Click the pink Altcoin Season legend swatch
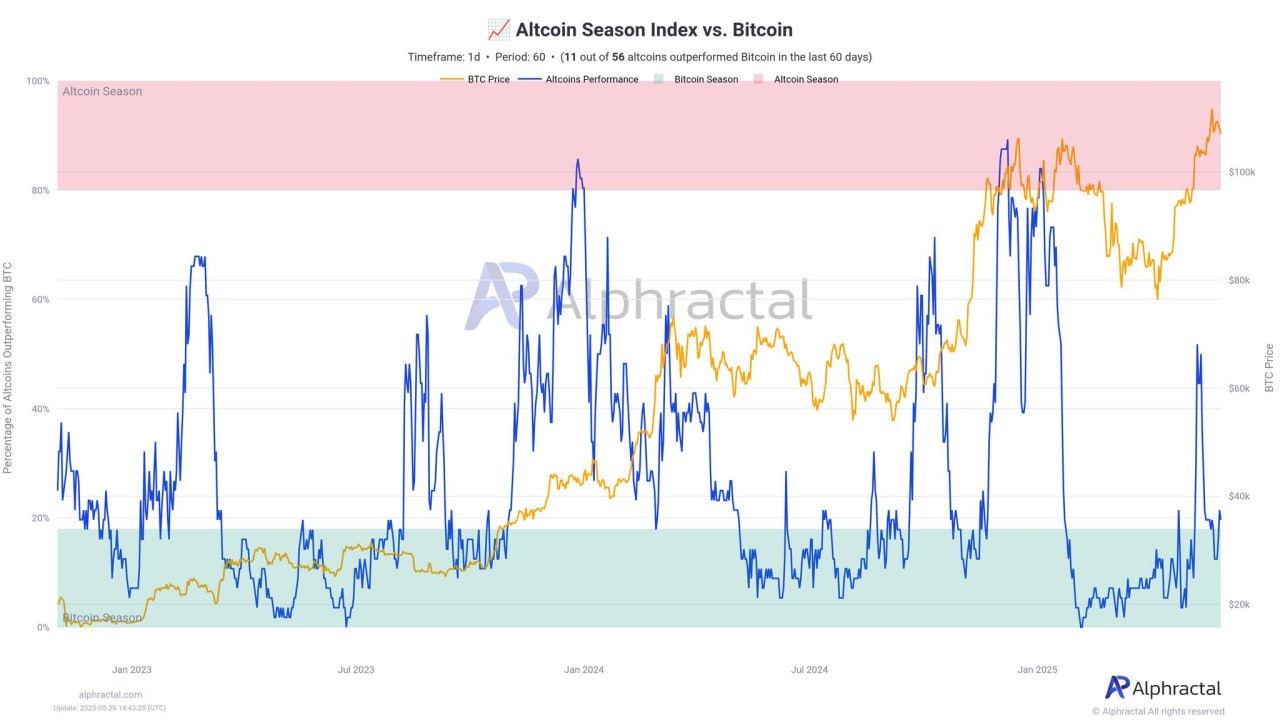Viewport: 1280px width, 720px height. (x=758, y=80)
